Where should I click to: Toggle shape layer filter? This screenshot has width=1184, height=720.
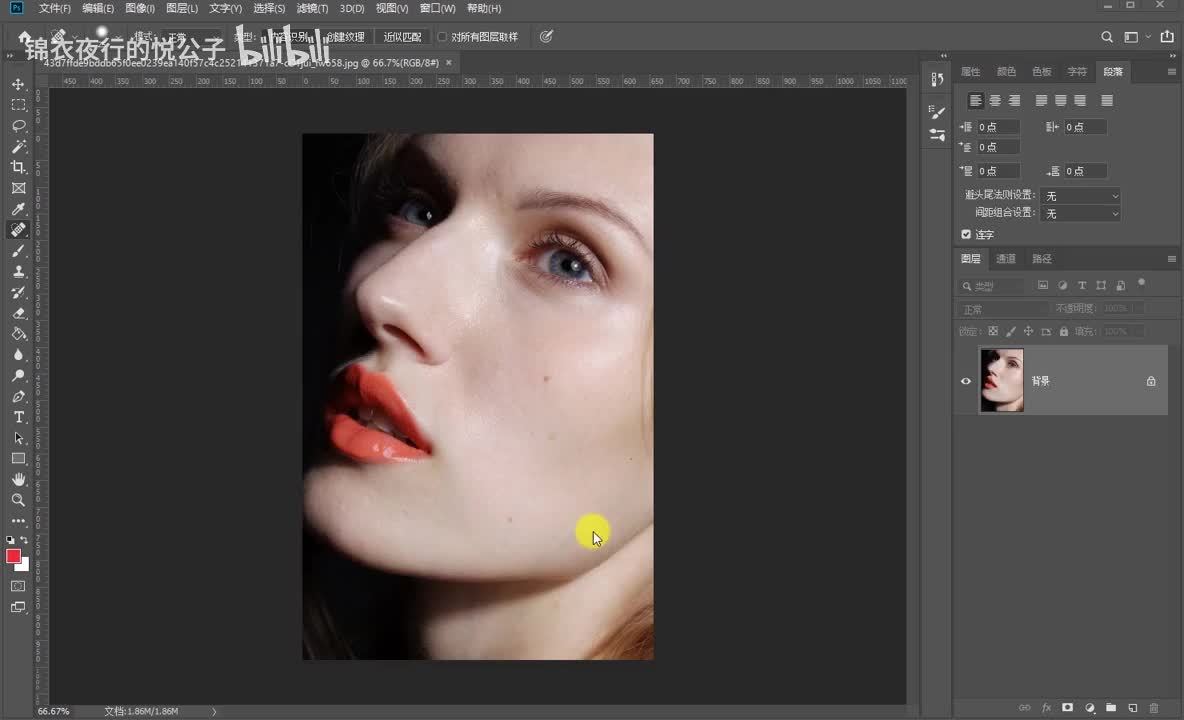pos(1101,285)
